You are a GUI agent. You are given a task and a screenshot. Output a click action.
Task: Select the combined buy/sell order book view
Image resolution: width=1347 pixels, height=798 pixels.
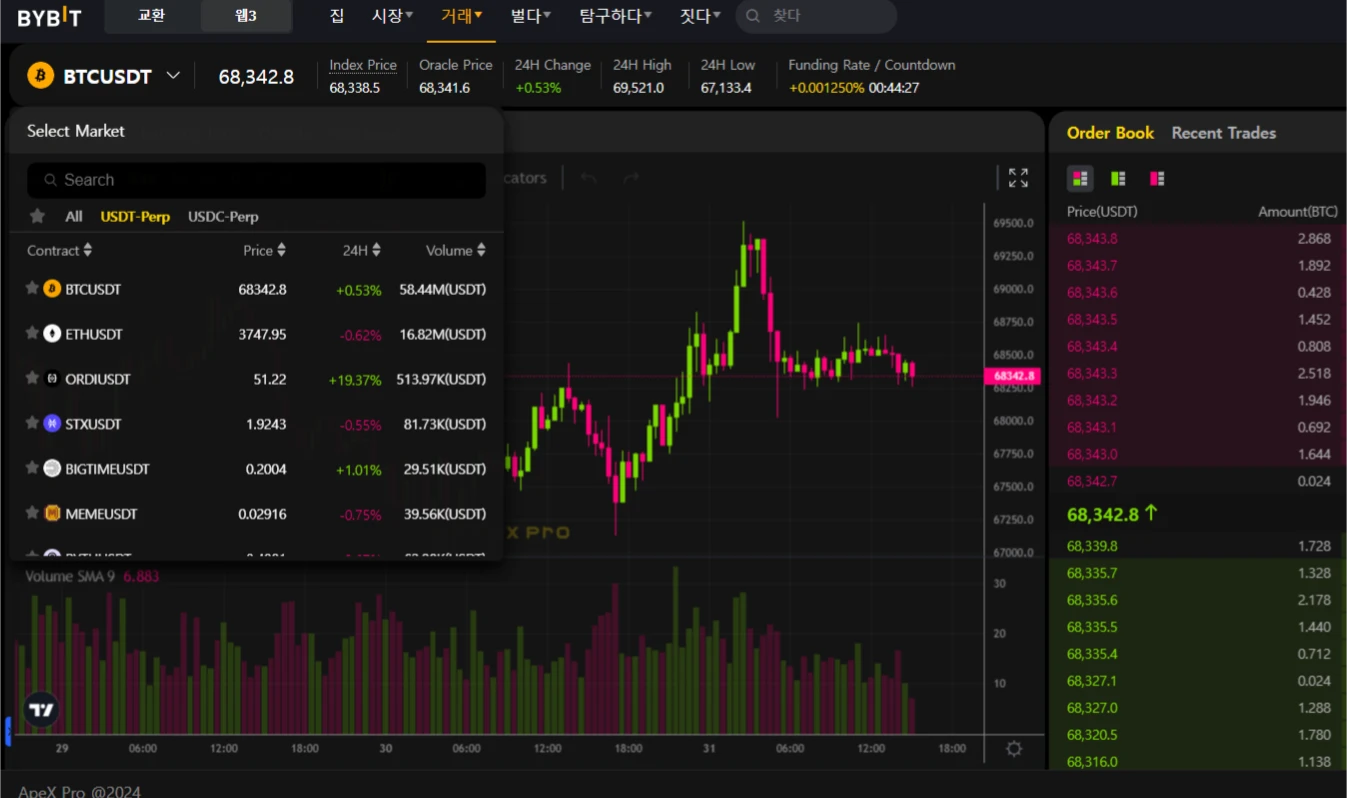coord(1080,178)
